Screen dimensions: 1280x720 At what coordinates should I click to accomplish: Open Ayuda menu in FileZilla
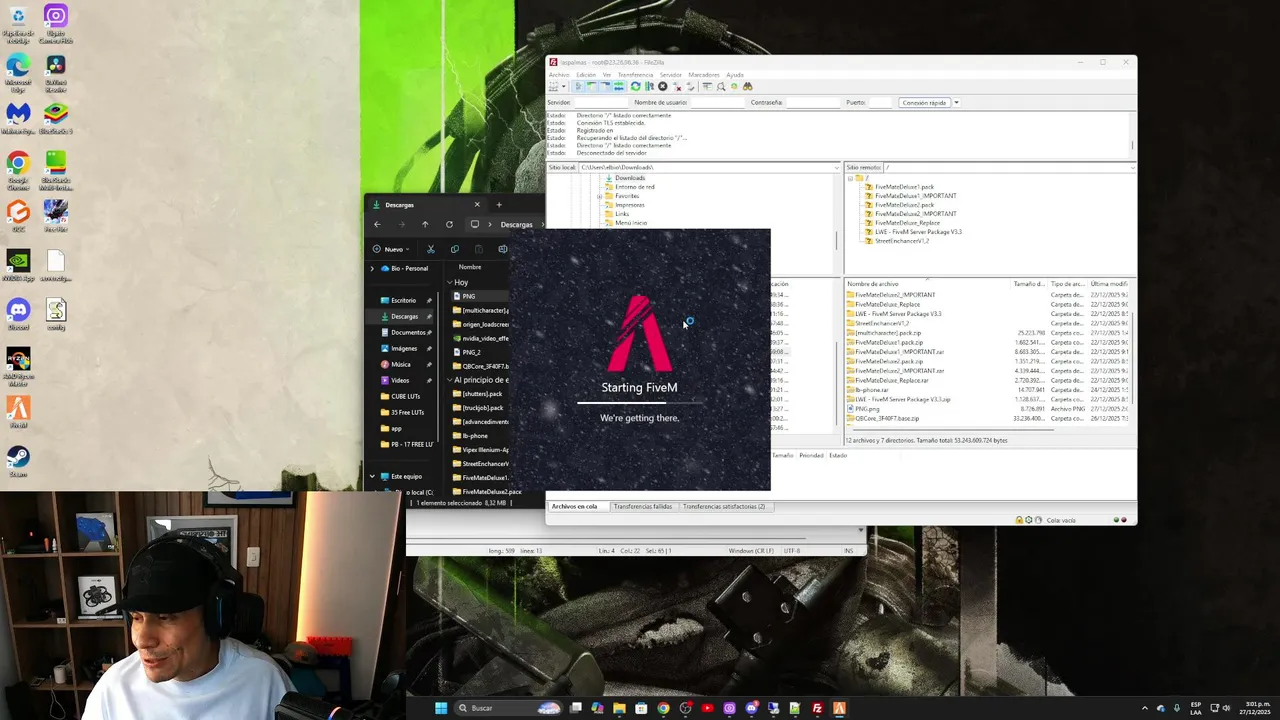point(735,75)
